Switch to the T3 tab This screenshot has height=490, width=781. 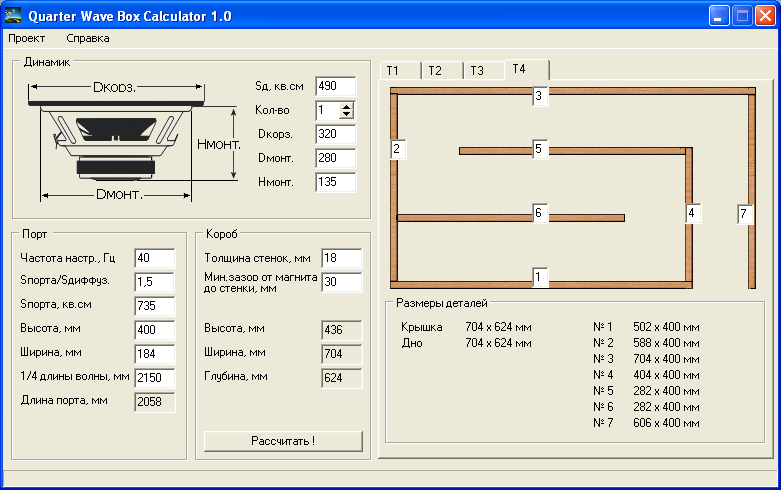click(x=484, y=71)
